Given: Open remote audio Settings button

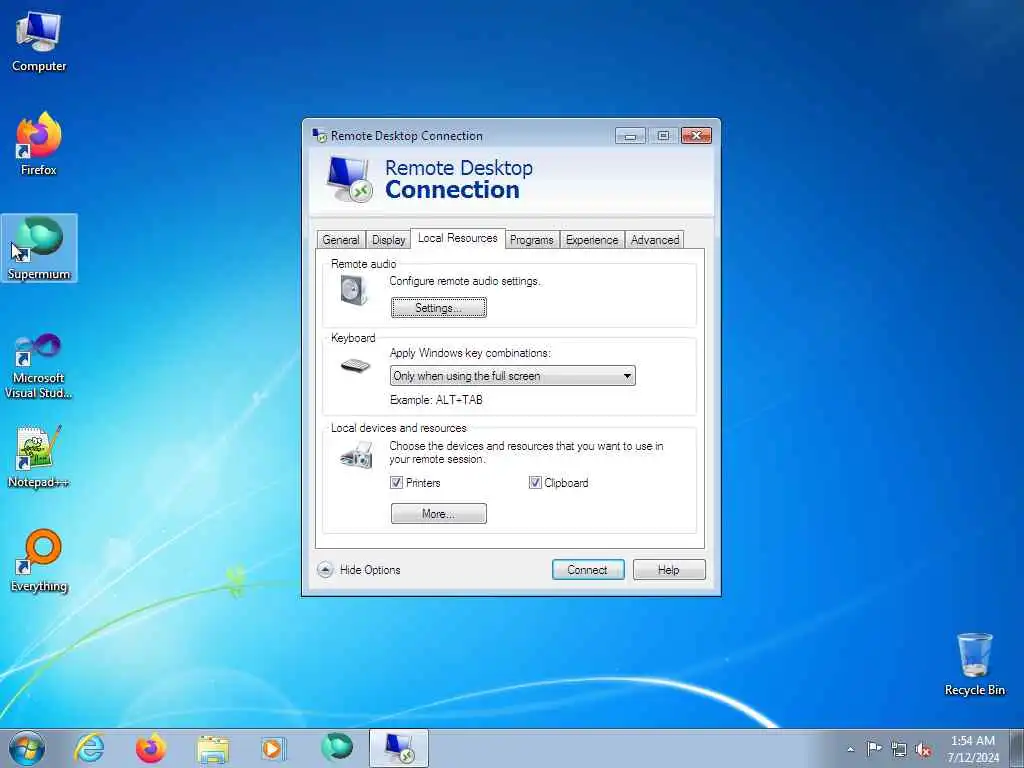Looking at the screenshot, I should coord(439,308).
